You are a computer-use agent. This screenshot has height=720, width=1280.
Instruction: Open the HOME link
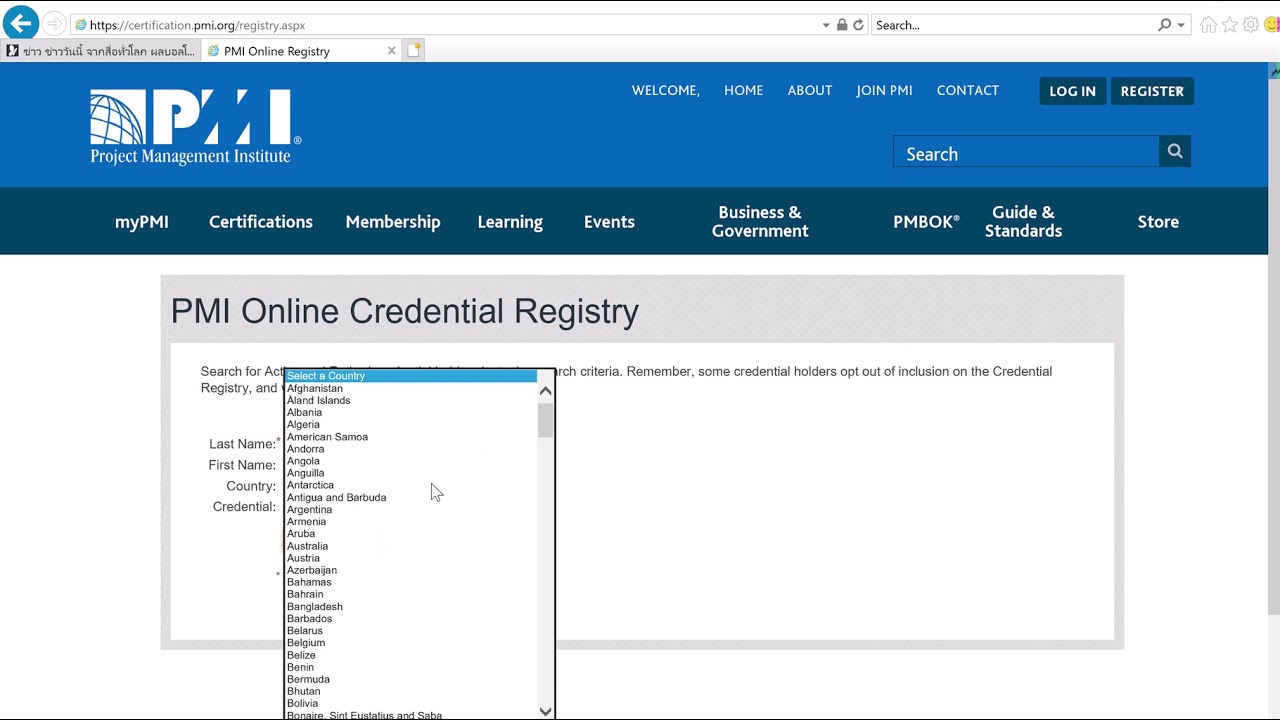click(x=743, y=90)
